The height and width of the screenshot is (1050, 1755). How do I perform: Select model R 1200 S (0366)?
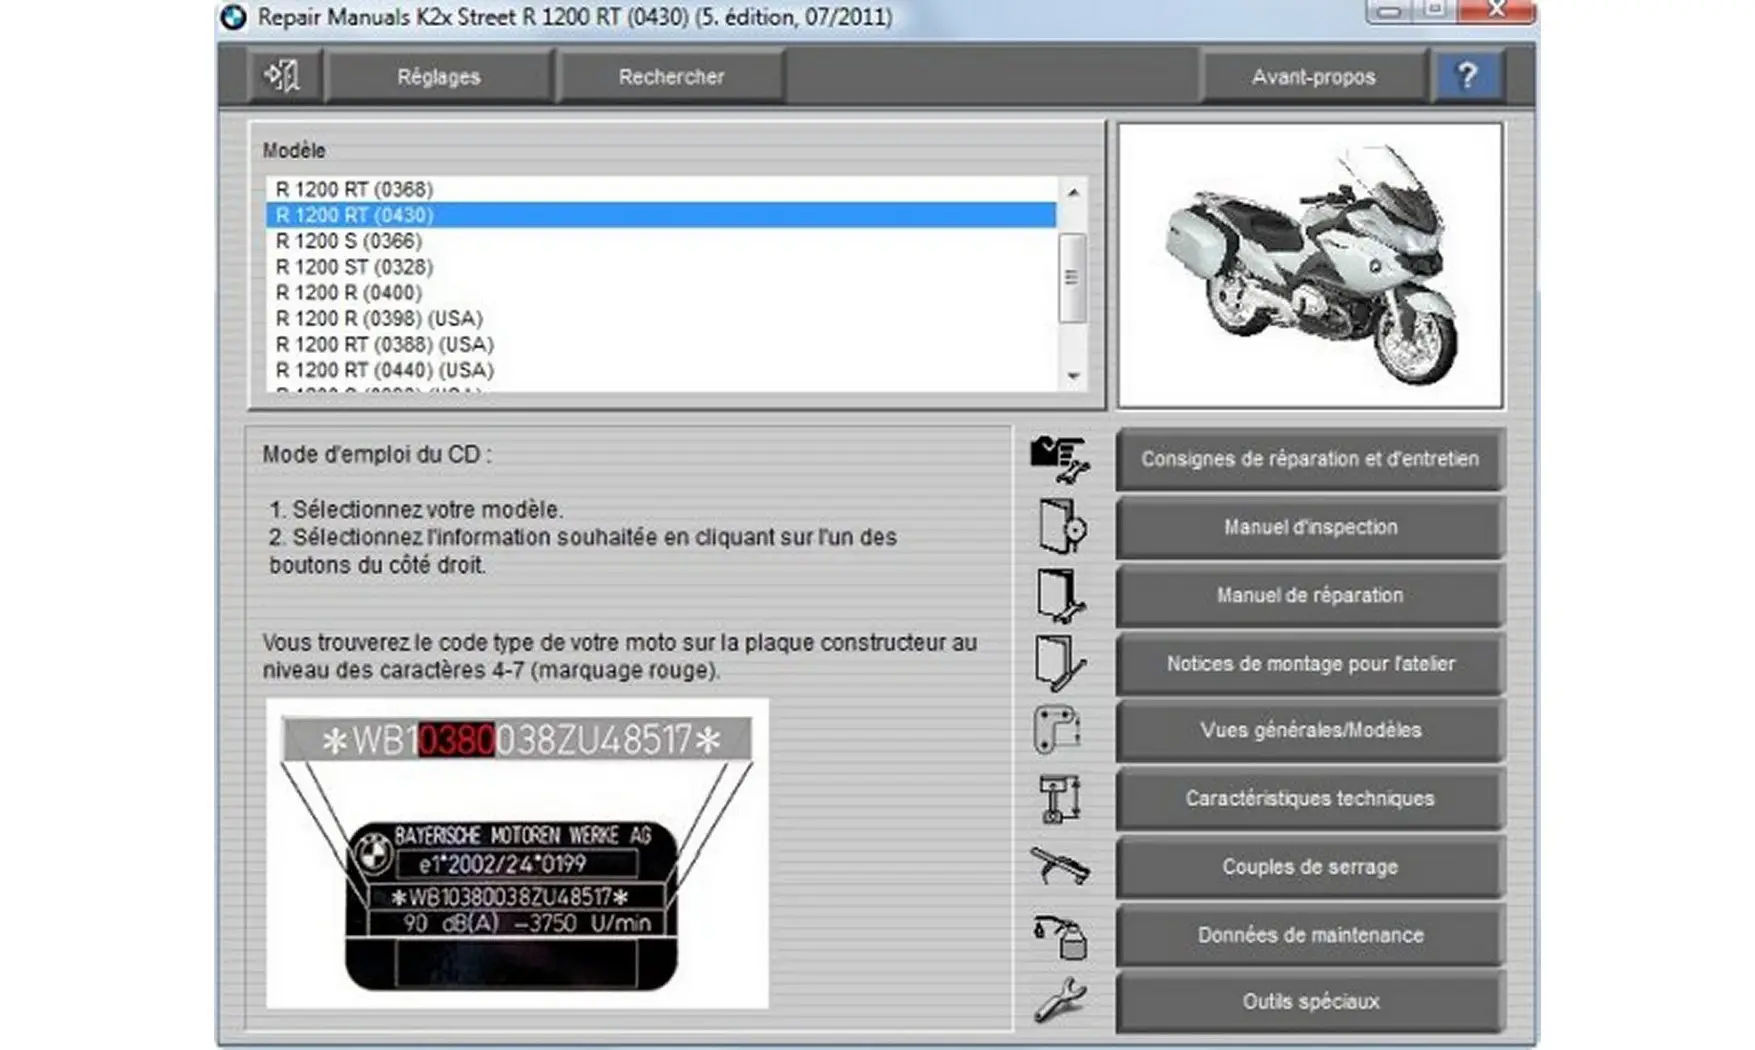661,241
